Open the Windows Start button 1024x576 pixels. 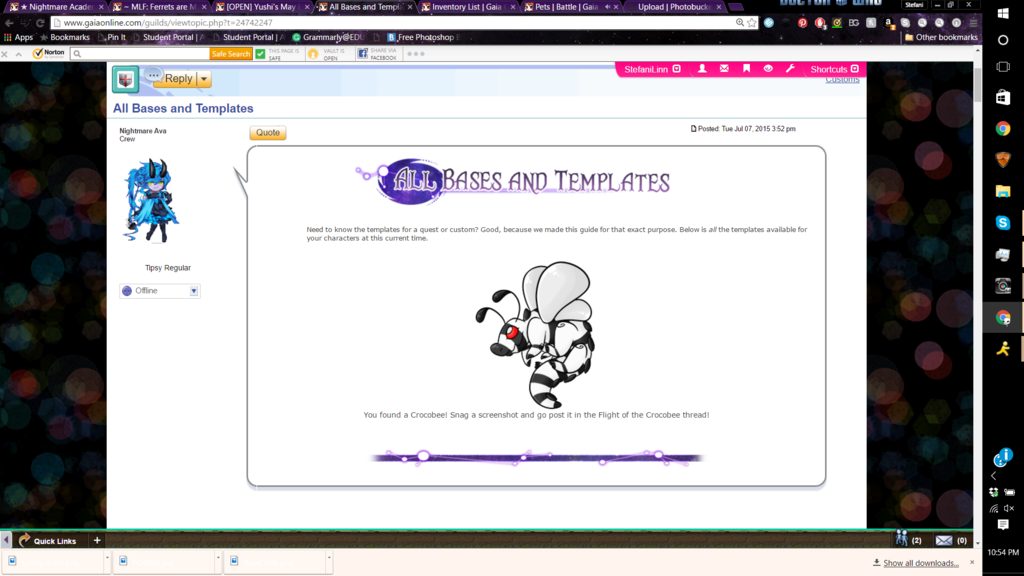(1003, 12)
